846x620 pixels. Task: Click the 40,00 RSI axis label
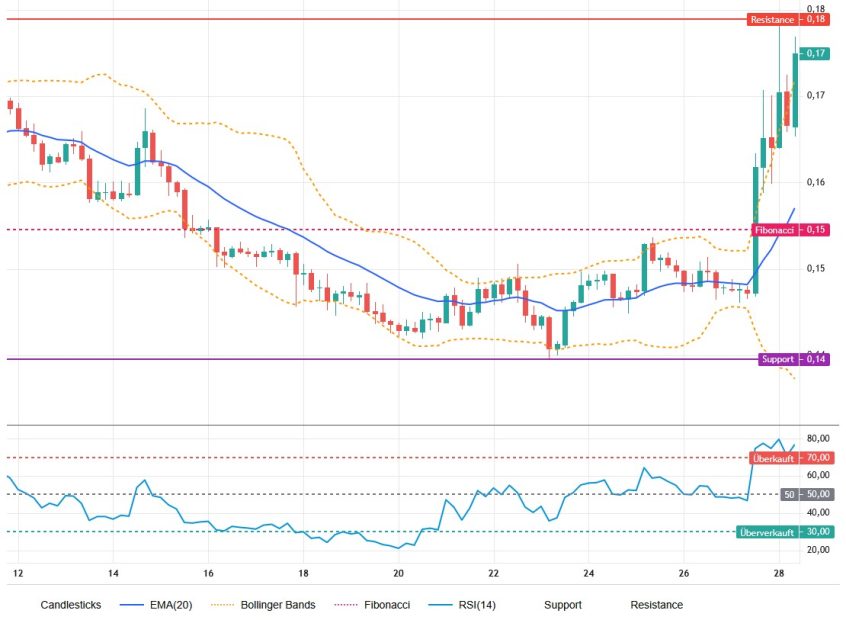point(818,513)
